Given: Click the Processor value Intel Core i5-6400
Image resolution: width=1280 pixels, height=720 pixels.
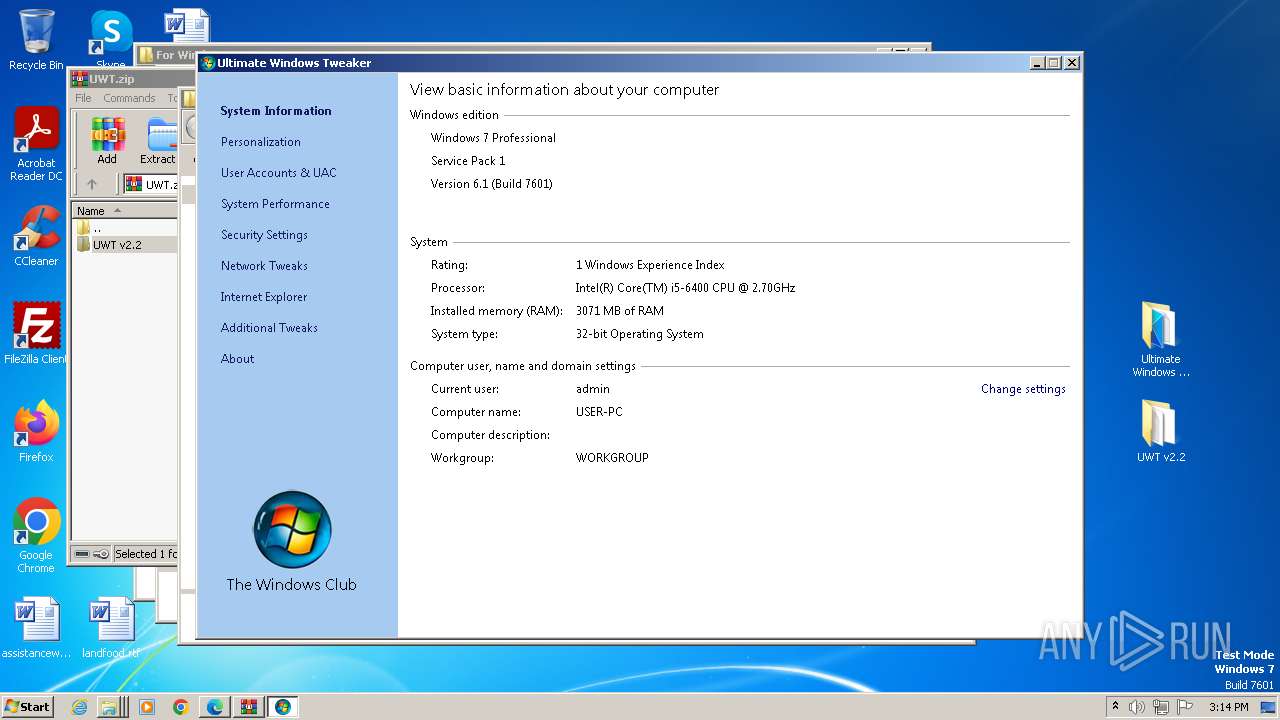Looking at the screenshot, I should pos(685,288).
